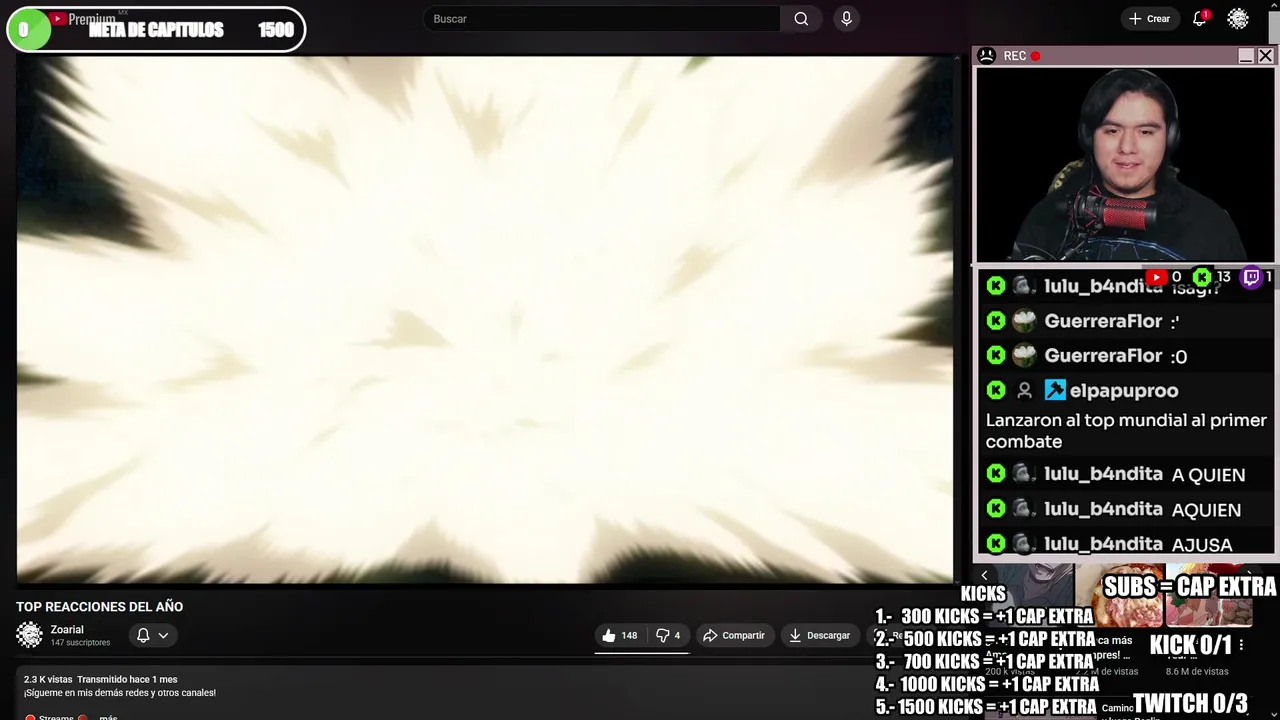This screenshot has height=720, width=1280.
Task: Focus the Buscar search field
Action: [x=602, y=19]
